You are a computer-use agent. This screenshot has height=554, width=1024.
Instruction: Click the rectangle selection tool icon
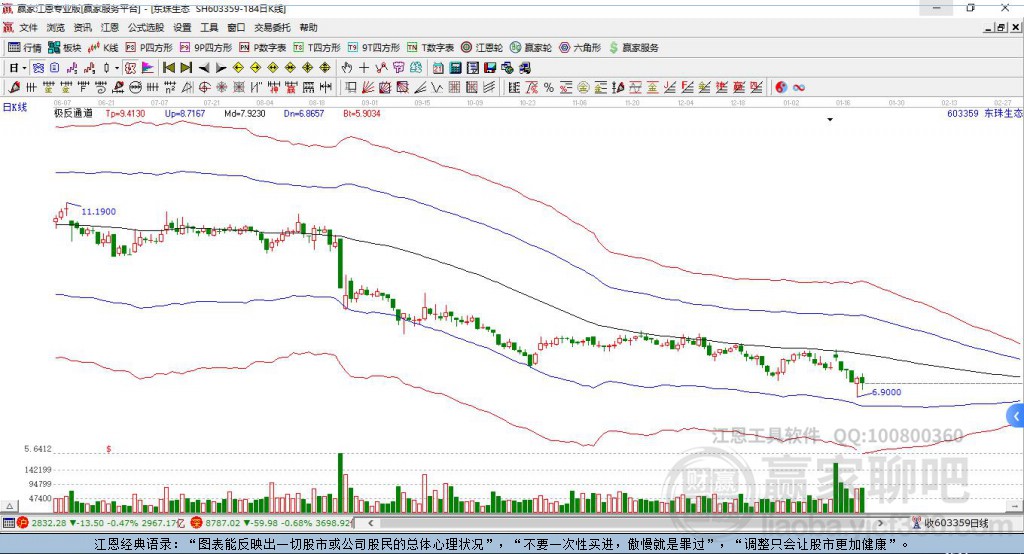(351, 88)
